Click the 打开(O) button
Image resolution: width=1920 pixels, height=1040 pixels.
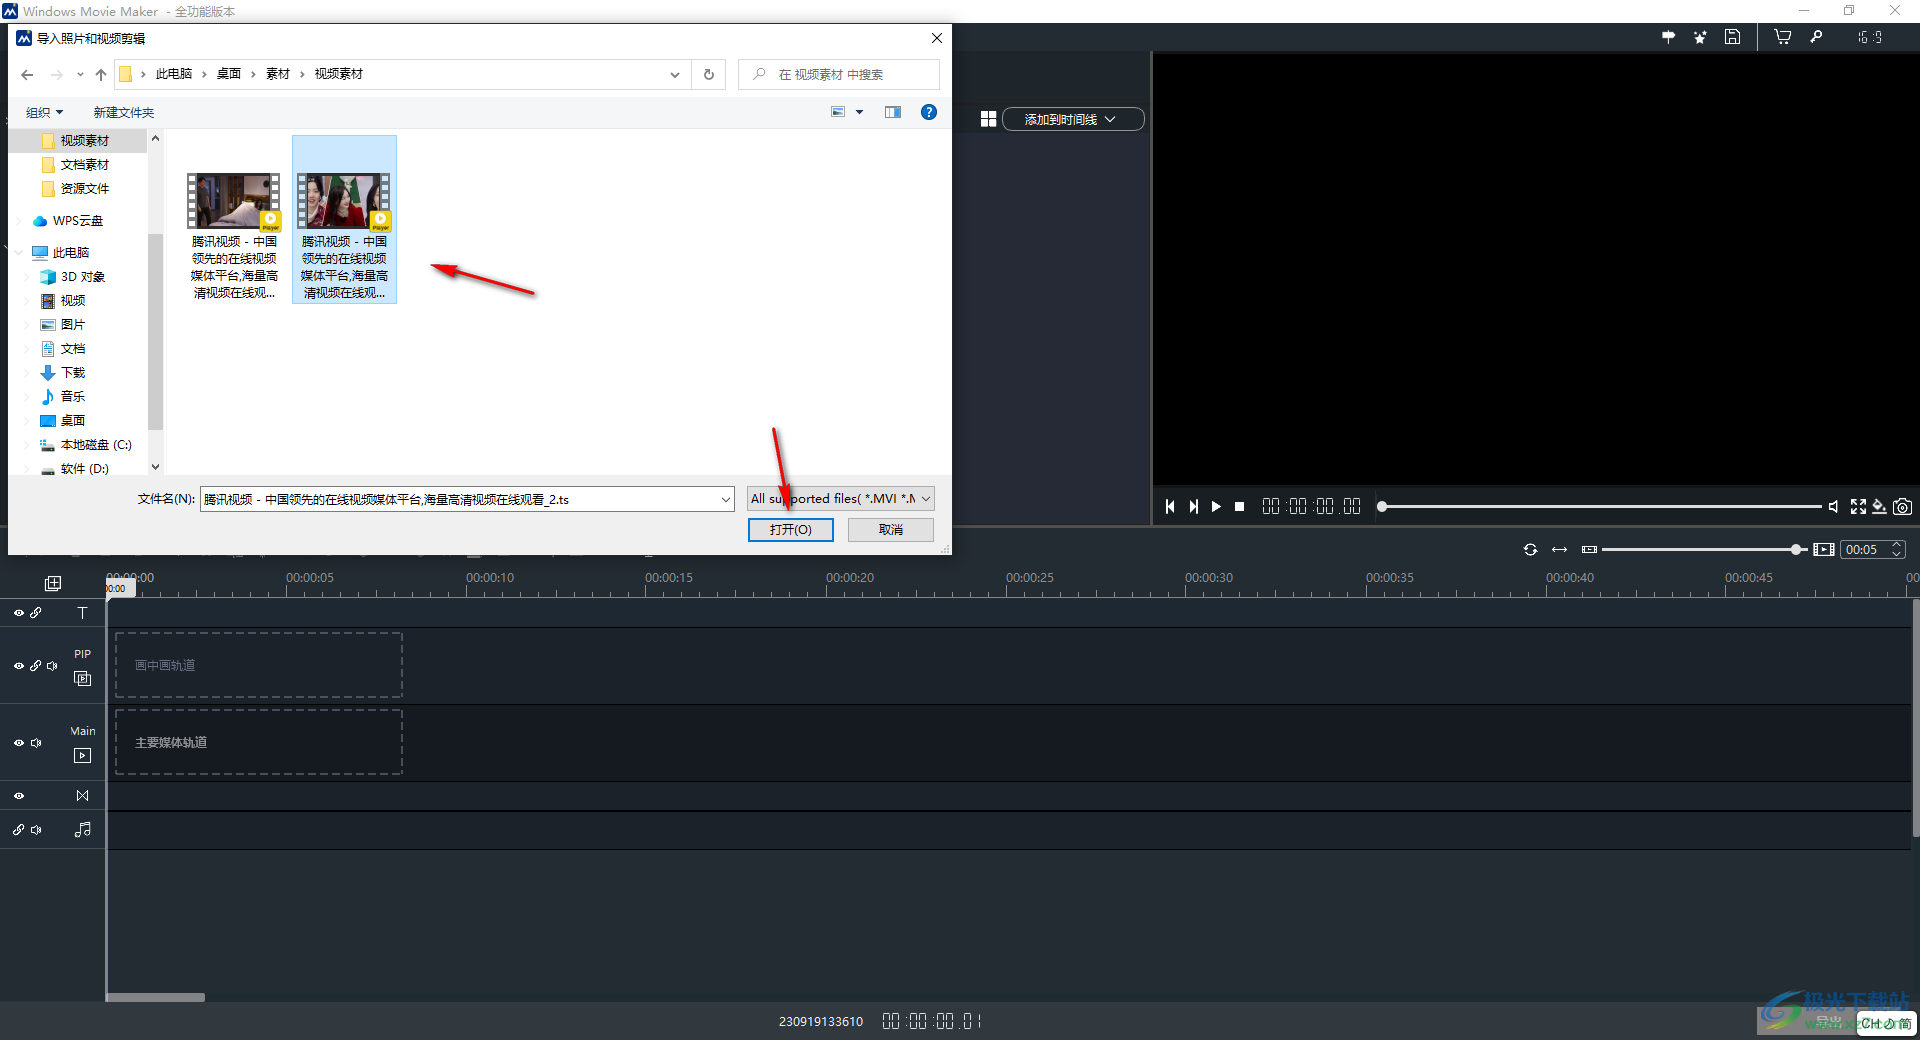[x=791, y=530]
